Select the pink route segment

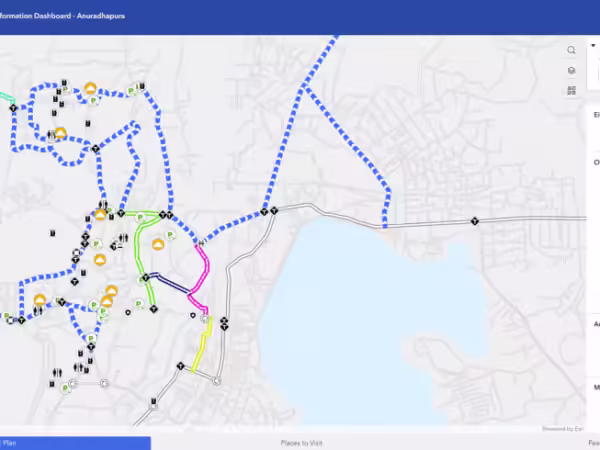(x=205, y=262)
